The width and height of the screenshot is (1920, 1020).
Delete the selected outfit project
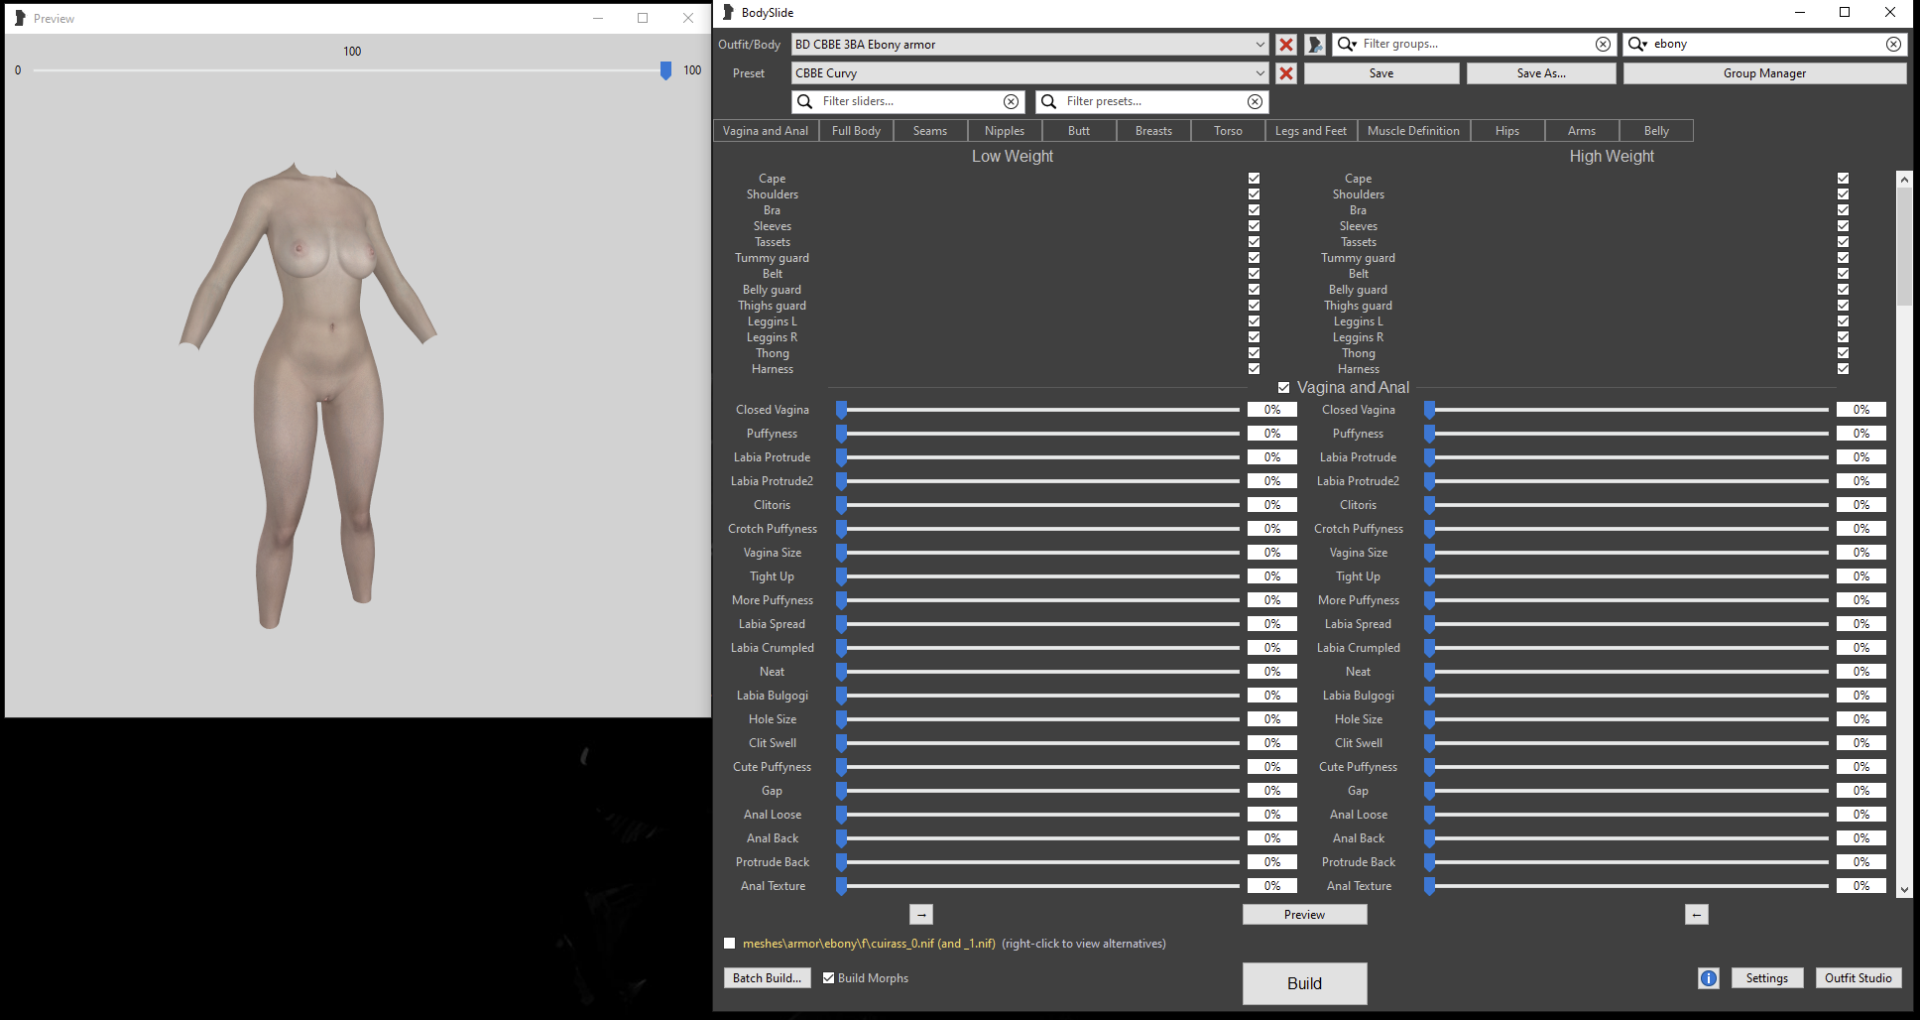click(1286, 44)
